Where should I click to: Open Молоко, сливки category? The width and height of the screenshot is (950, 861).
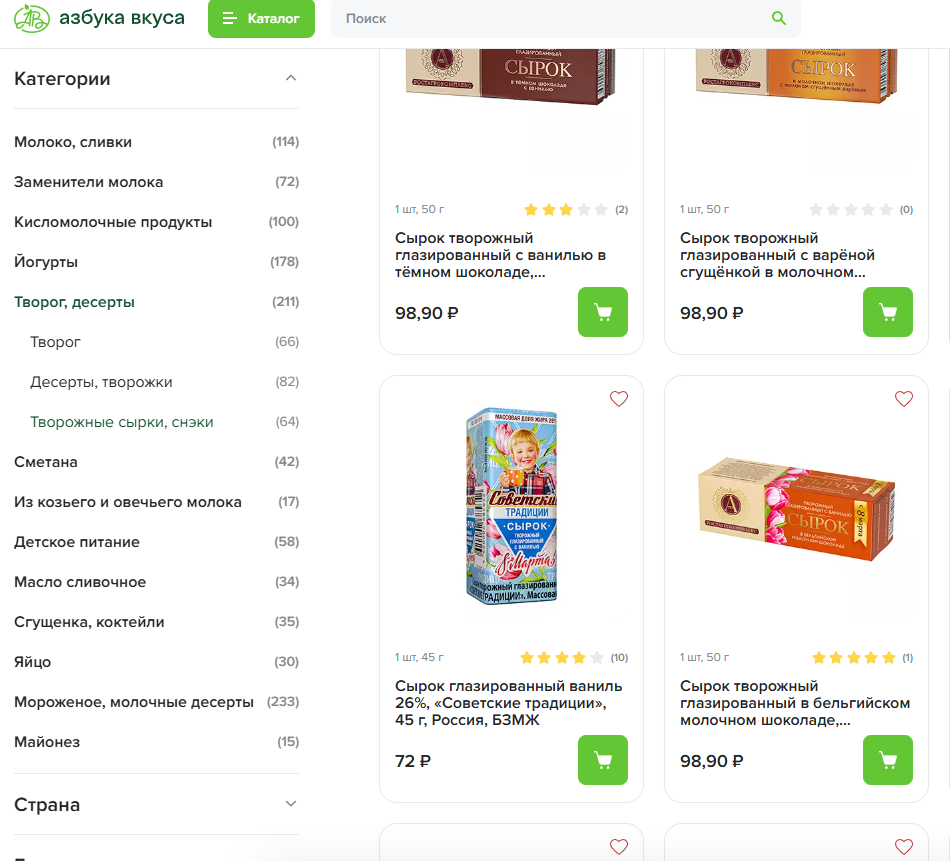point(73,142)
